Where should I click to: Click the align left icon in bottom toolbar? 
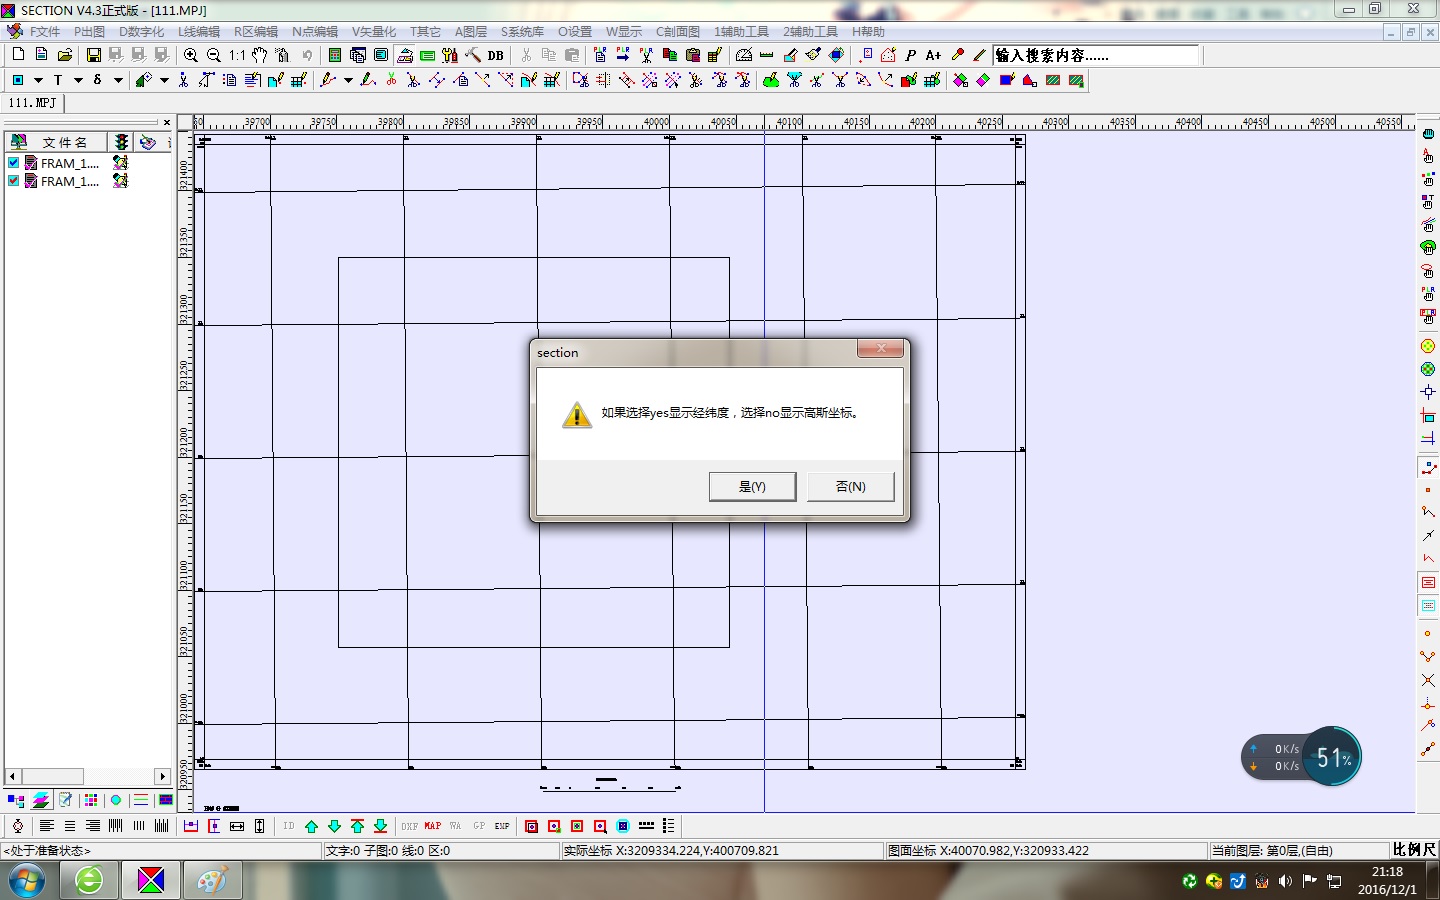[46, 826]
